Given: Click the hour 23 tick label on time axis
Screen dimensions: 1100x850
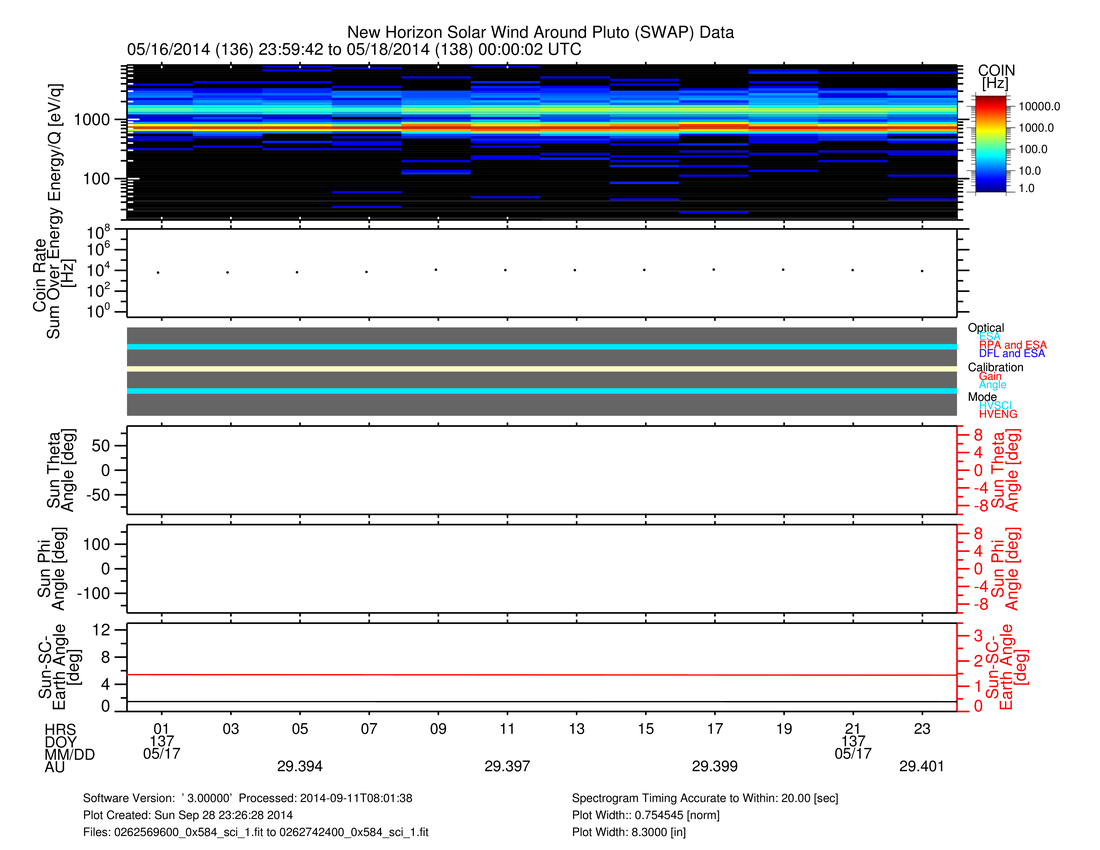Looking at the screenshot, I should (x=922, y=727).
